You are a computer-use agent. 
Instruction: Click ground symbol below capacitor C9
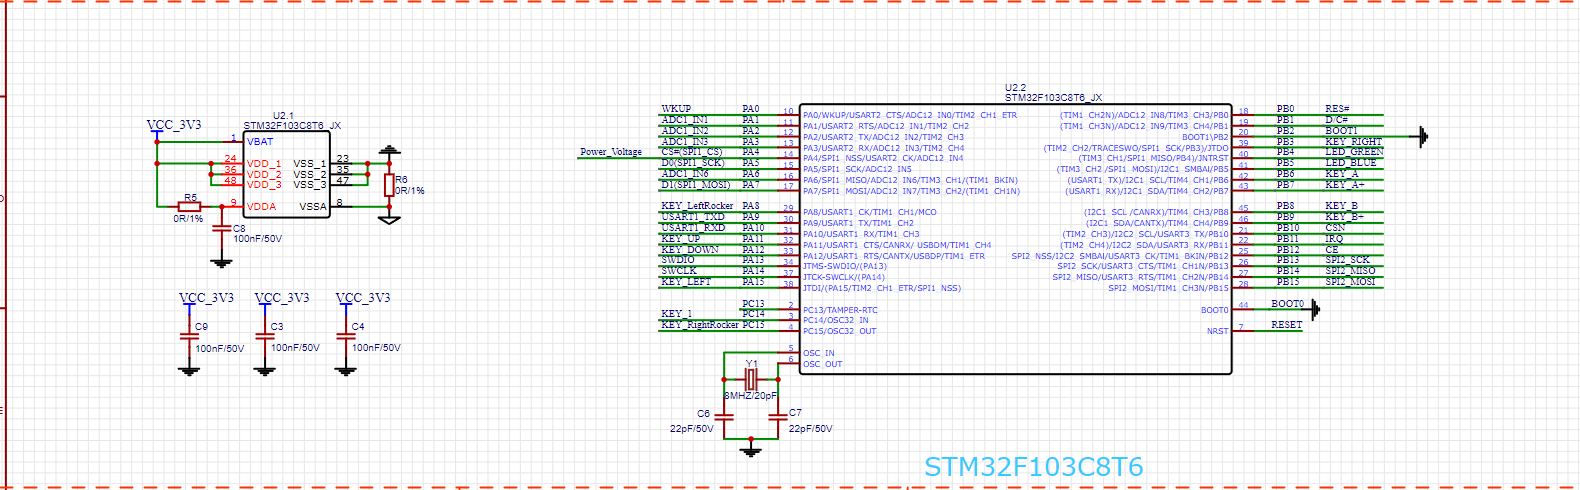pyautogui.click(x=189, y=370)
